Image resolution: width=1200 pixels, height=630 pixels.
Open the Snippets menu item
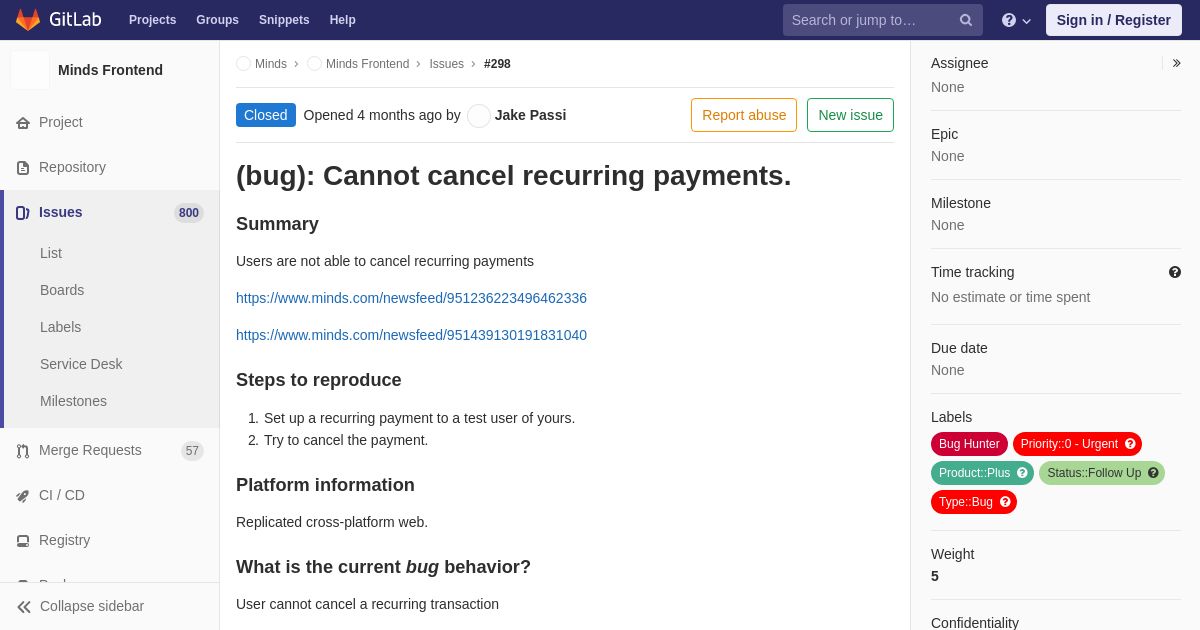pos(284,20)
